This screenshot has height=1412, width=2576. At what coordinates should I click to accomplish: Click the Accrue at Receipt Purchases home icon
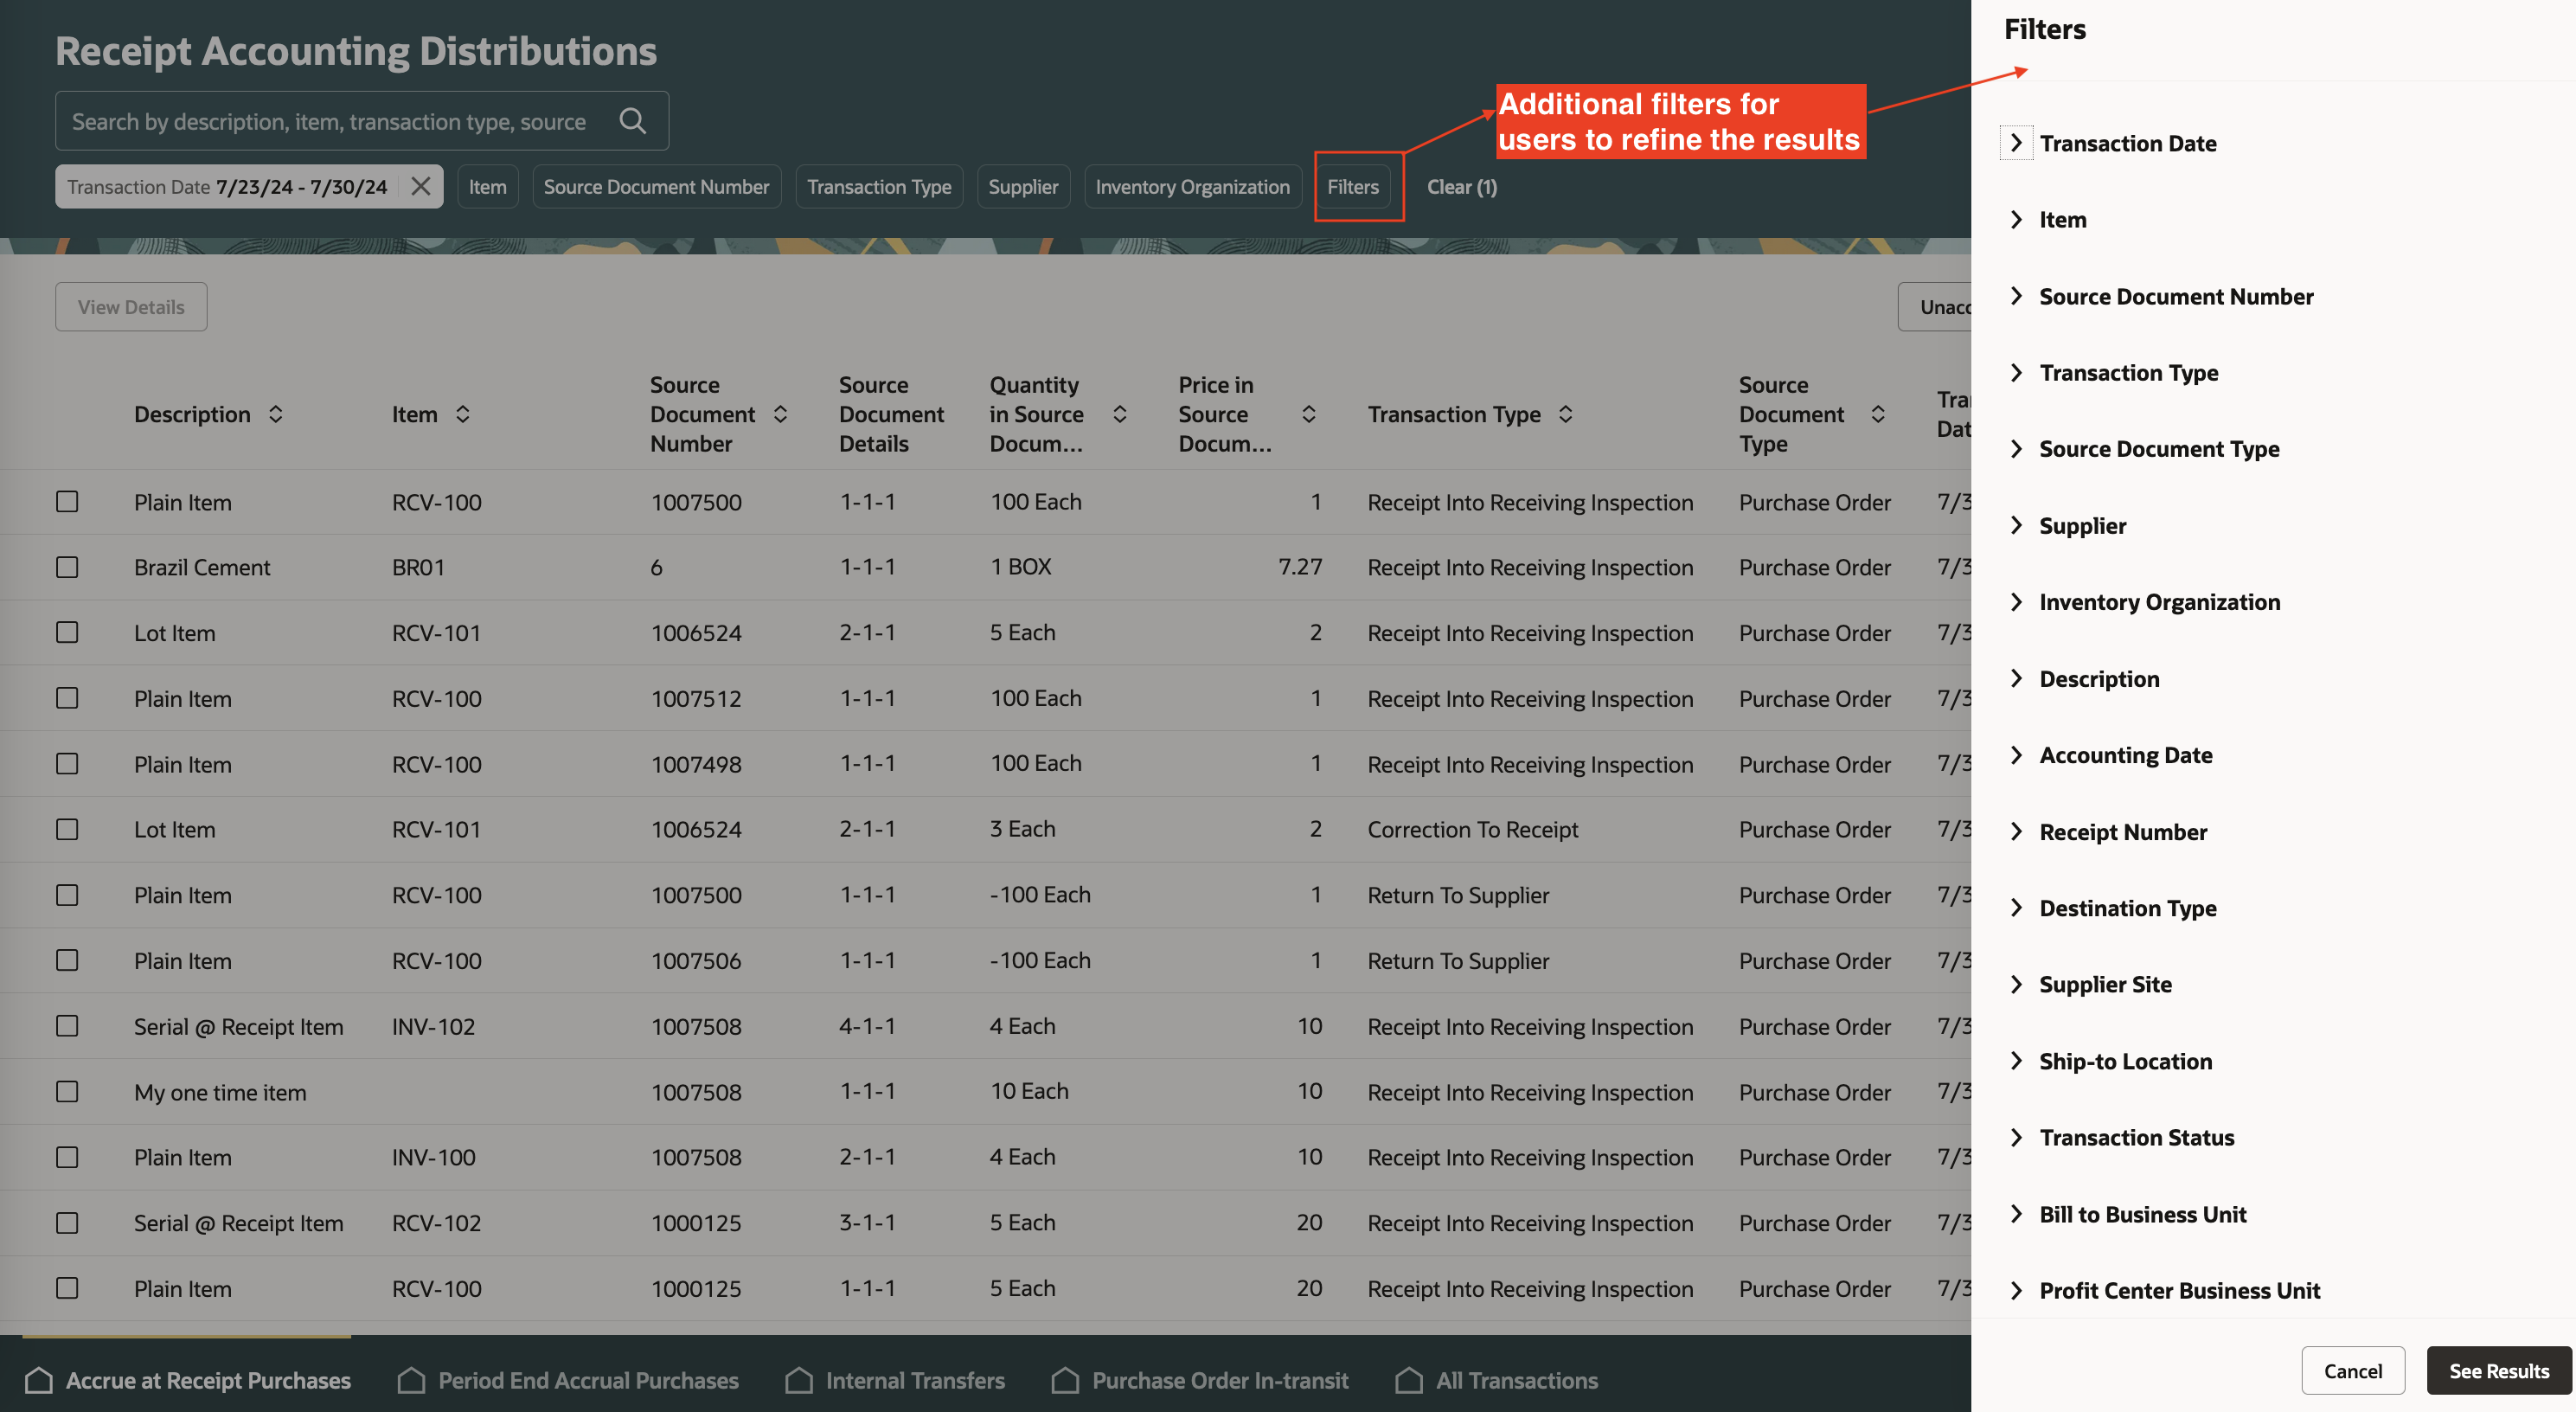pyautogui.click(x=39, y=1380)
